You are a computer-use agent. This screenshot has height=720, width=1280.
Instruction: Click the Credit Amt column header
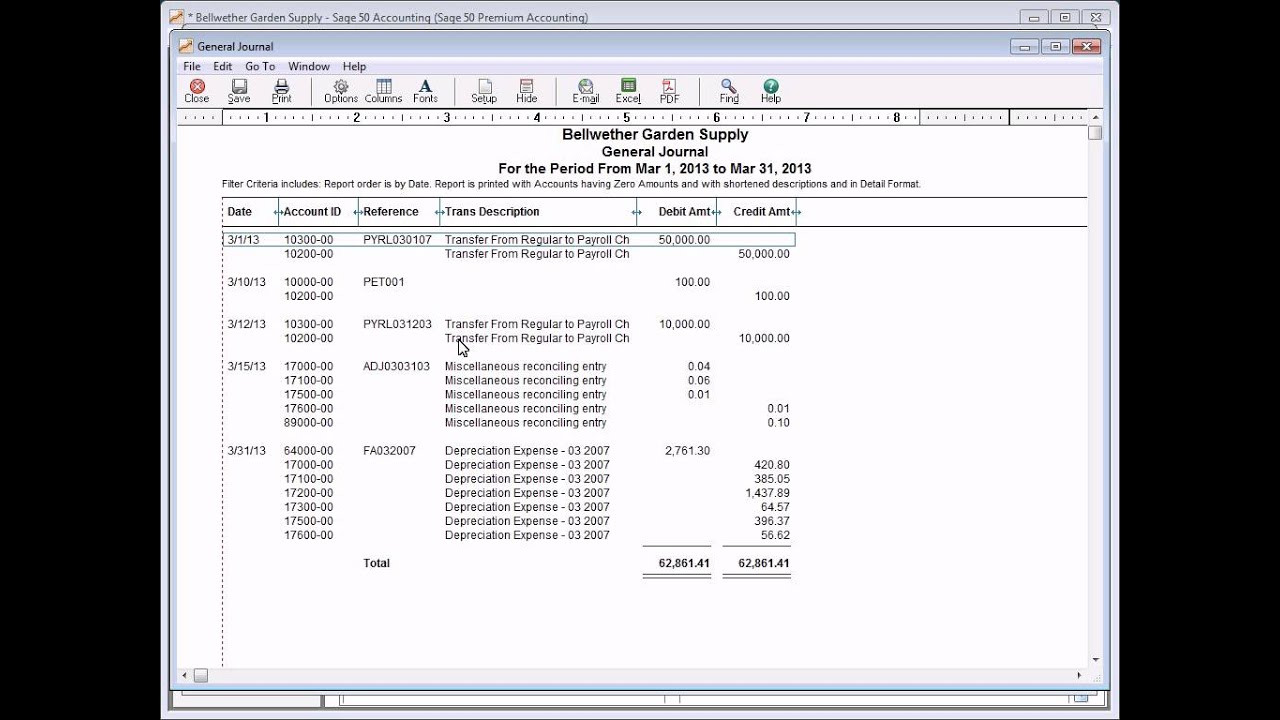click(x=762, y=212)
